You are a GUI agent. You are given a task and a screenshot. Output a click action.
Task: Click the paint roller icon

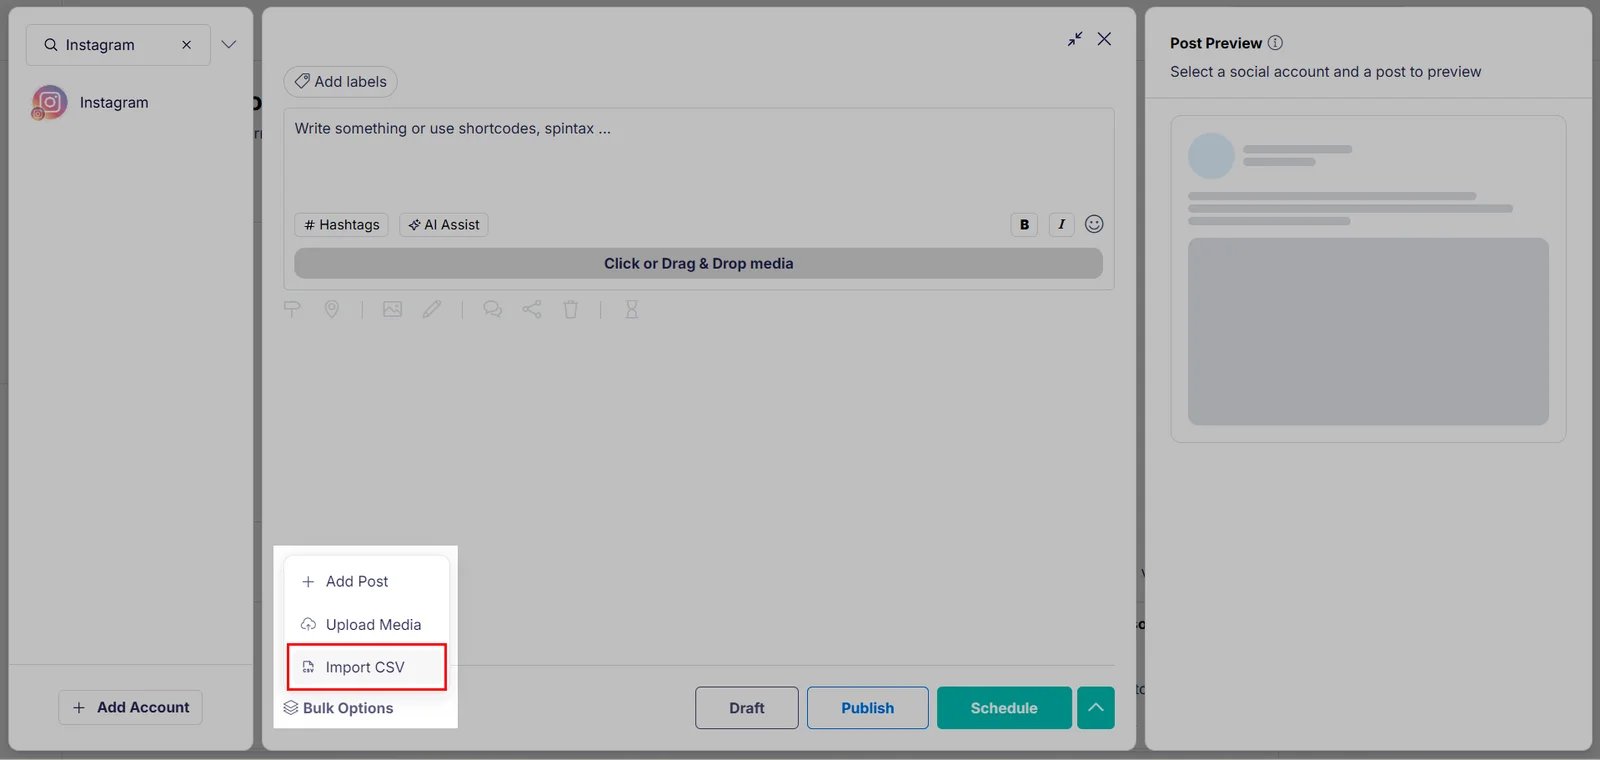(292, 310)
